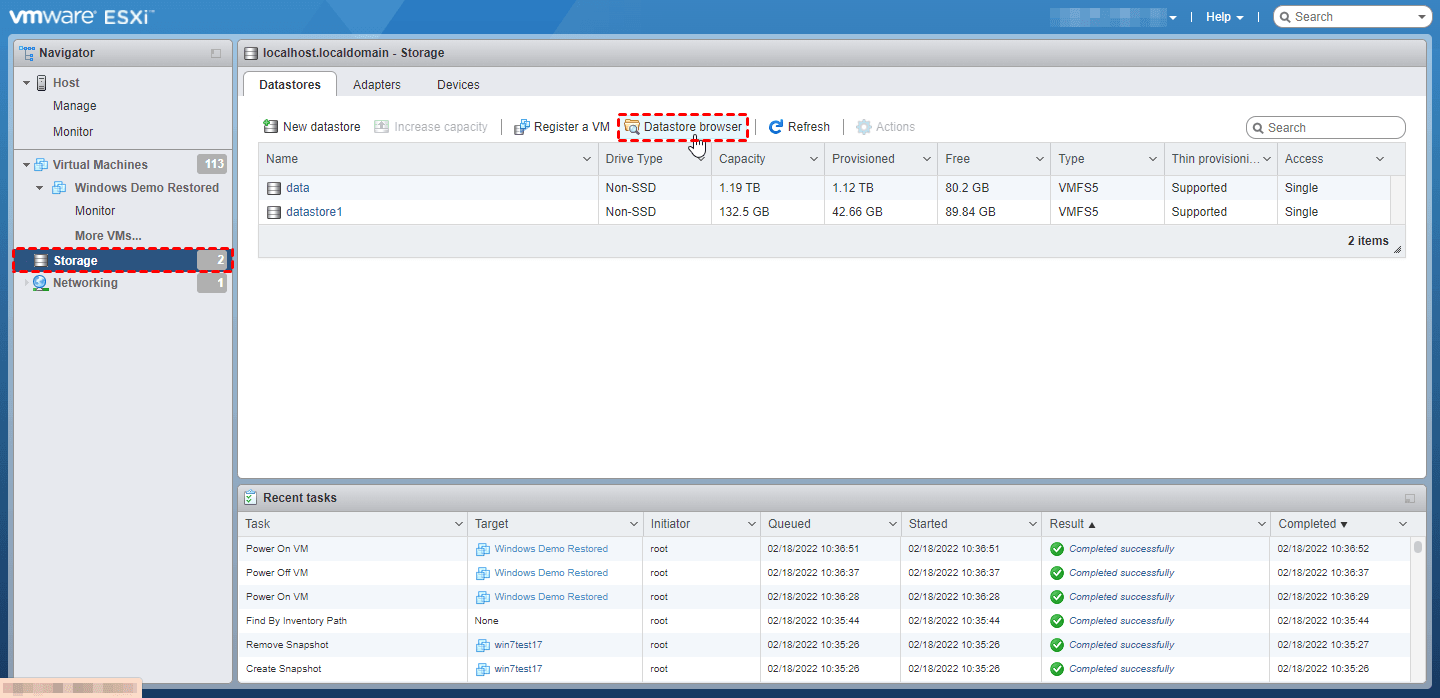This screenshot has height=698, width=1440.
Task: Open the Help menu
Action: (1224, 17)
